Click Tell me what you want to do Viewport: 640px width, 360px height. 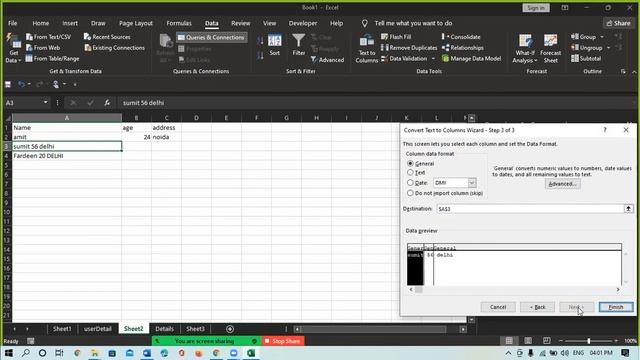pyautogui.click(x=413, y=23)
